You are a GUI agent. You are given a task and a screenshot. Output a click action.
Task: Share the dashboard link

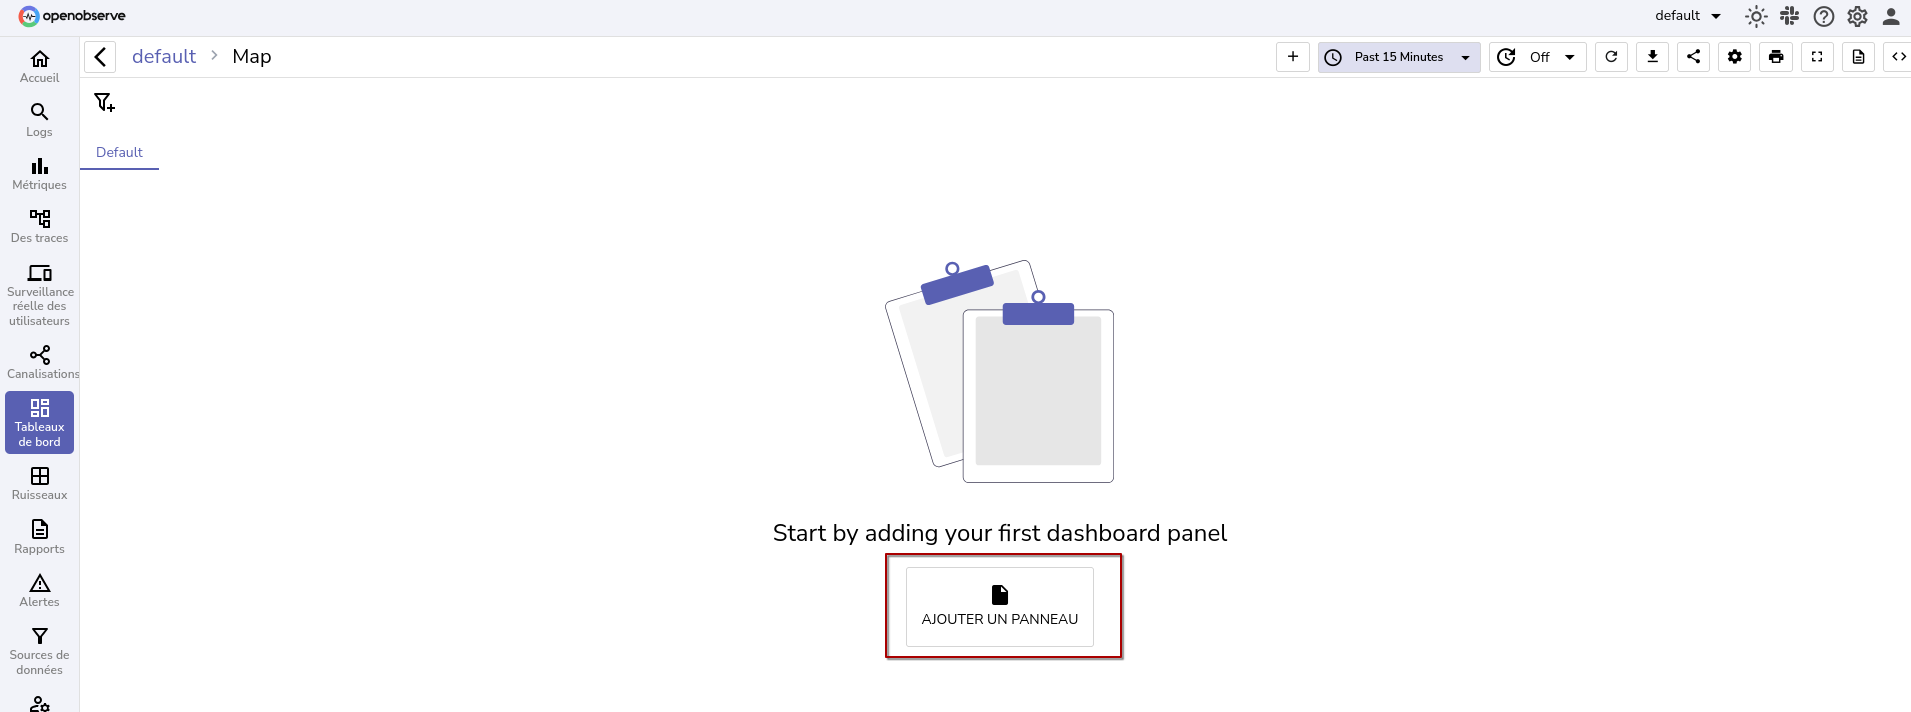[1694, 57]
